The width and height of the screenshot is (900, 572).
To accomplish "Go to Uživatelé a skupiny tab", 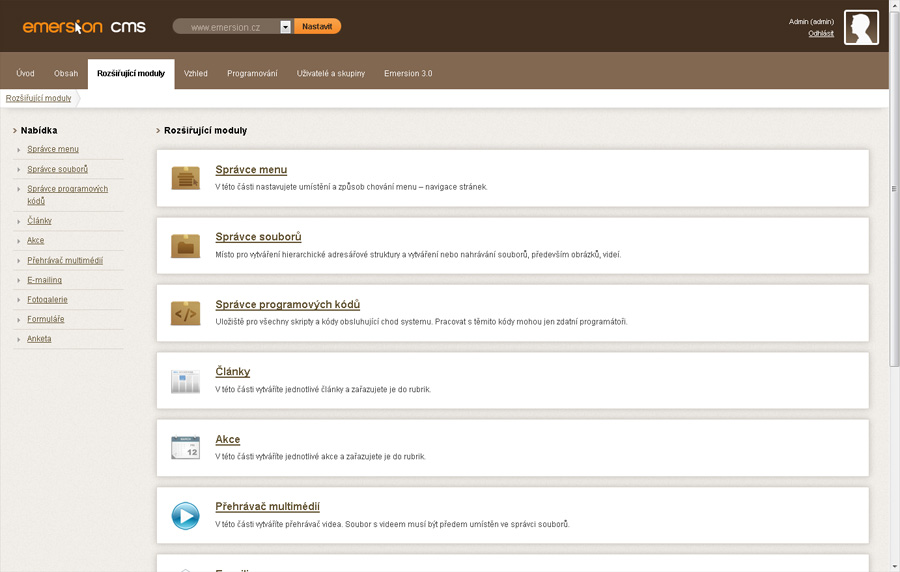I will click(331, 74).
